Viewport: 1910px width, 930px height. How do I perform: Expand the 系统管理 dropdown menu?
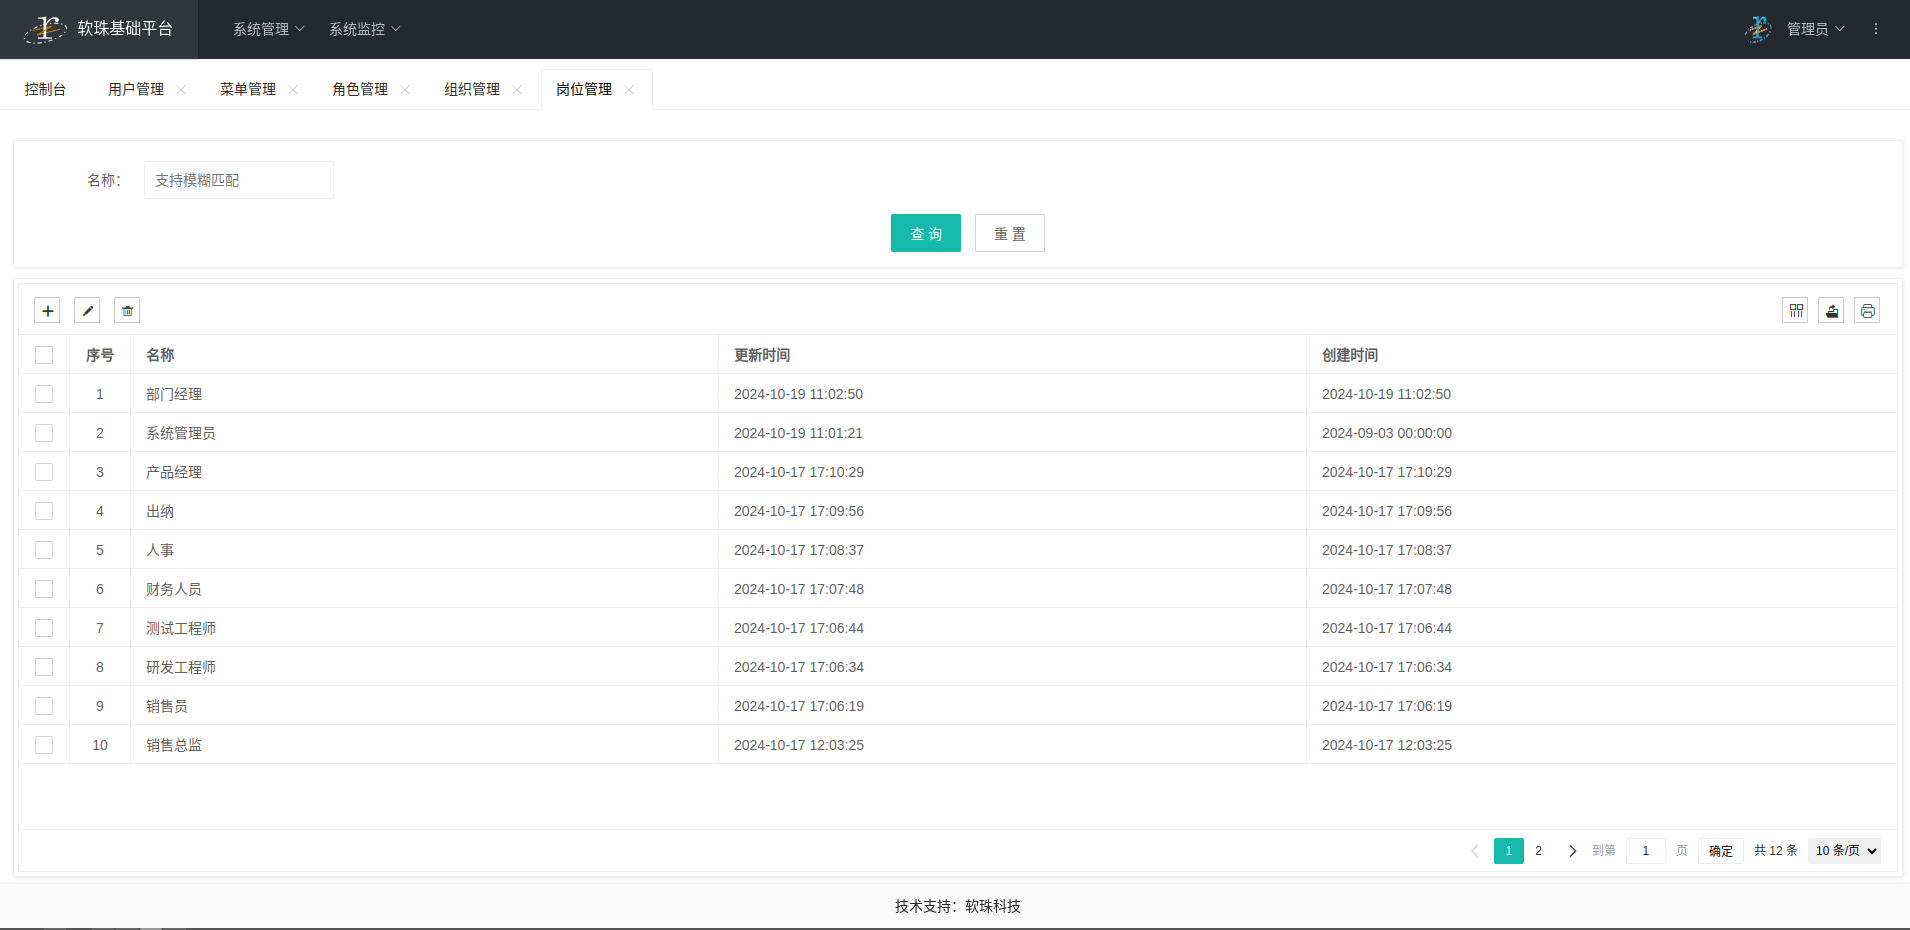tap(268, 29)
